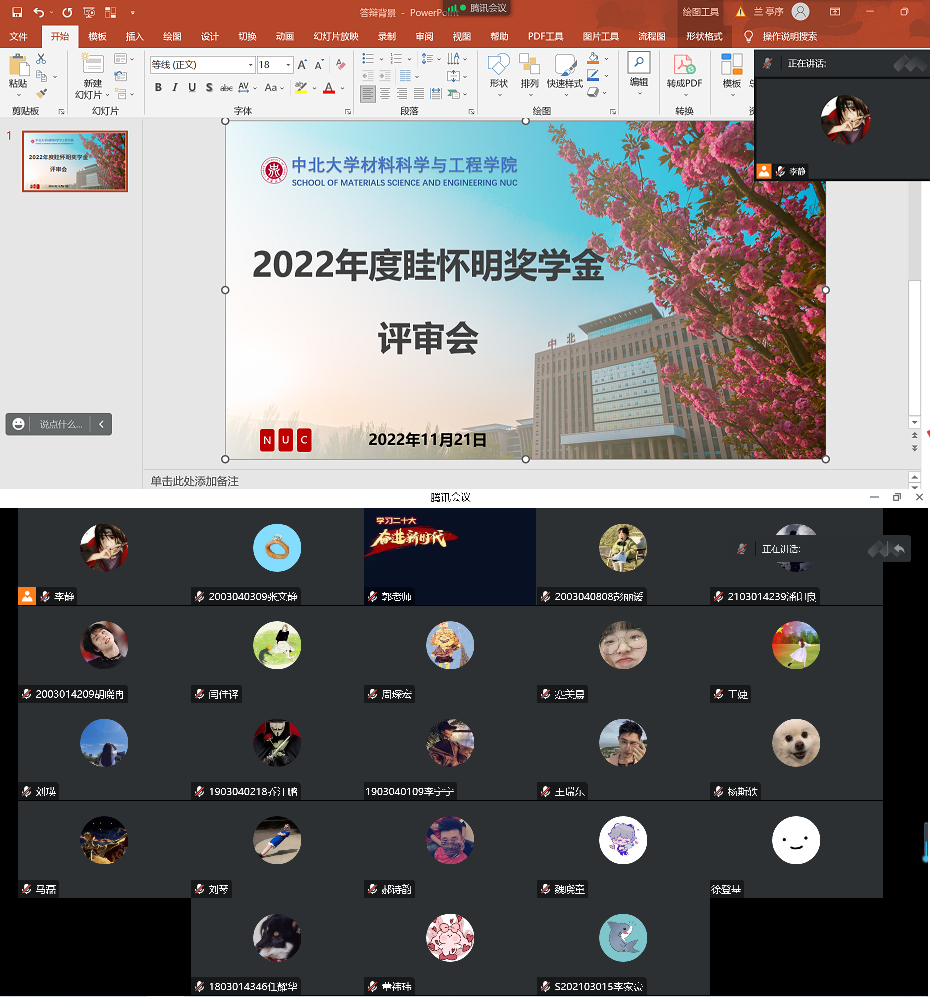Click the emoji icon in chat bar
The width and height of the screenshot is (930, 997).
[x=19, y=424]
